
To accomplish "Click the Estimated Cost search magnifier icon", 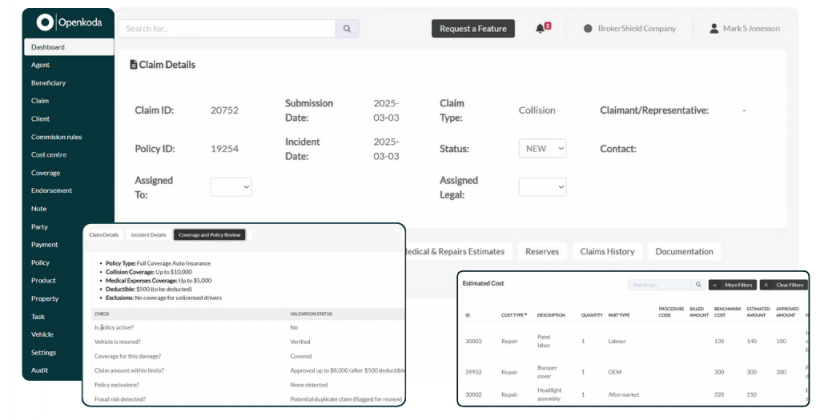I will (698, 285).
